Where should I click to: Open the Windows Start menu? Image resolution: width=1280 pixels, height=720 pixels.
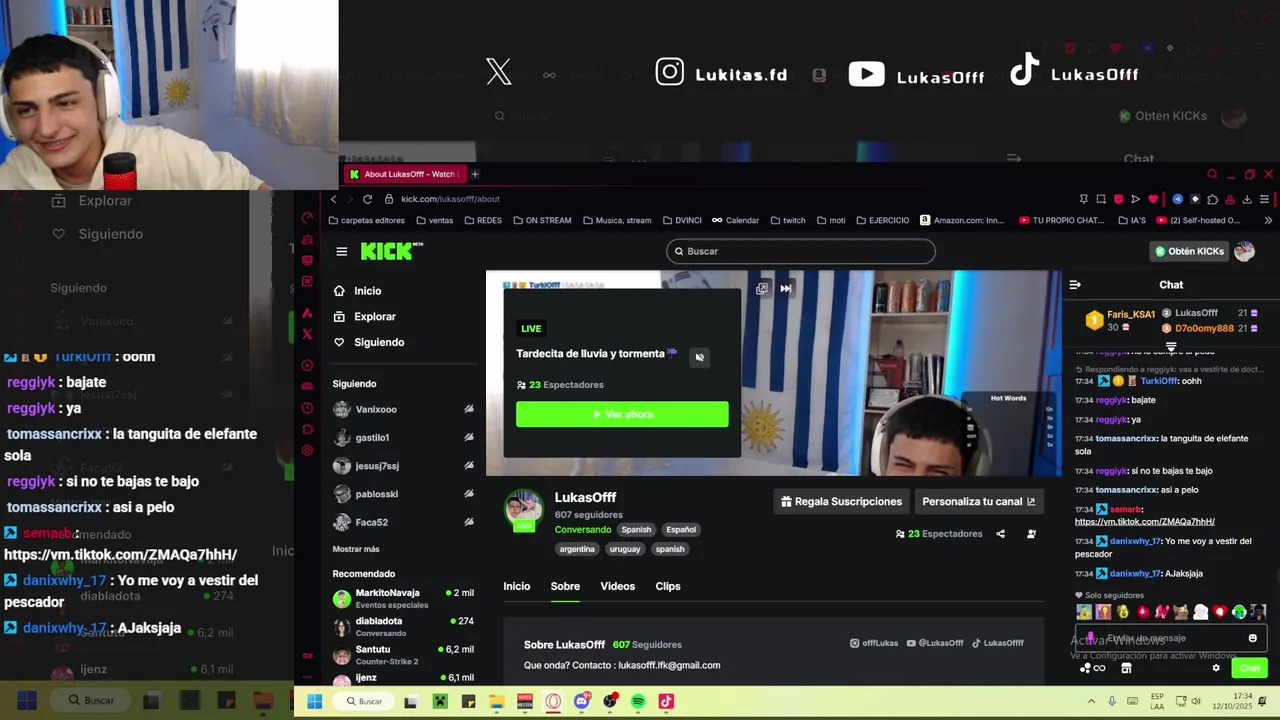point(314,702)
